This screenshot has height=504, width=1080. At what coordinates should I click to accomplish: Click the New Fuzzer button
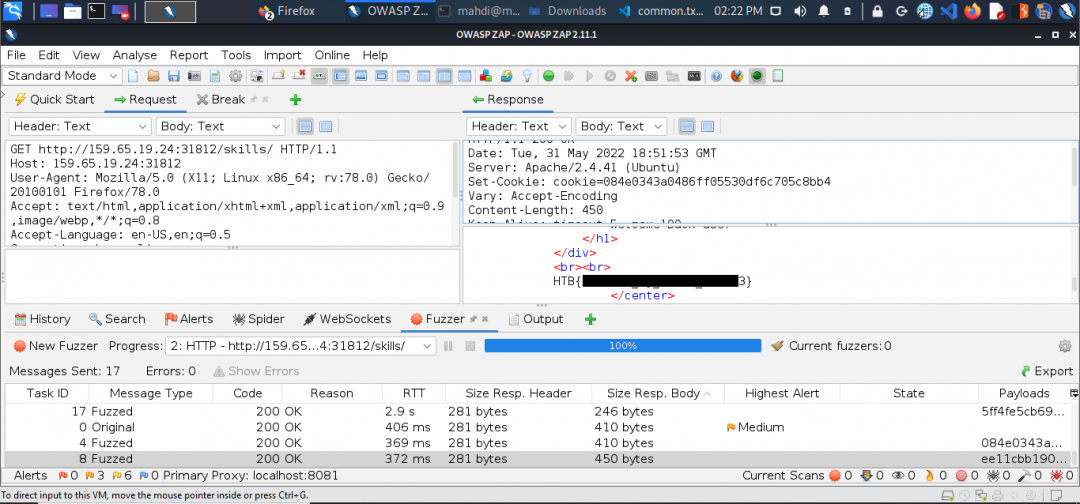(56, 346)
